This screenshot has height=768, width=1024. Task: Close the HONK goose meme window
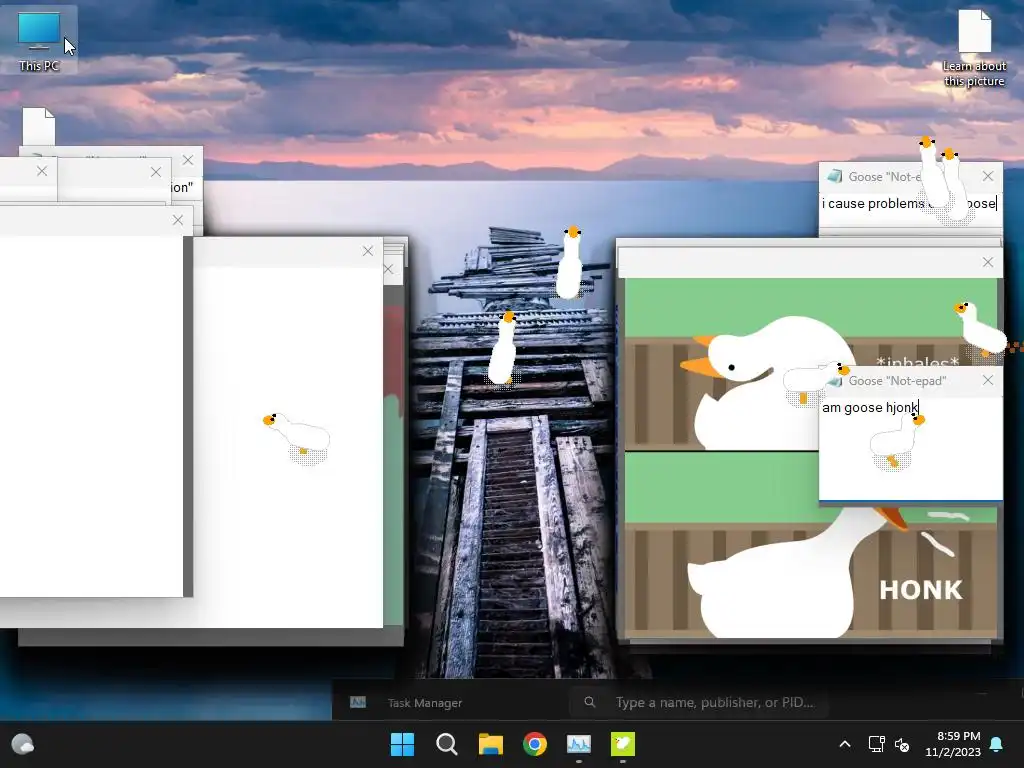pos(987,262)
